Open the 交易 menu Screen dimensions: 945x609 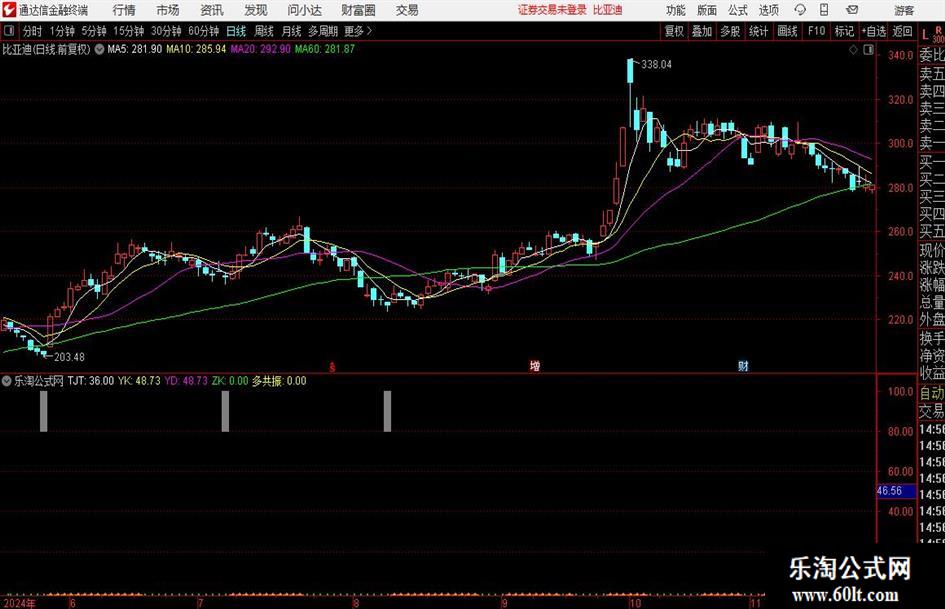(407, 10)
